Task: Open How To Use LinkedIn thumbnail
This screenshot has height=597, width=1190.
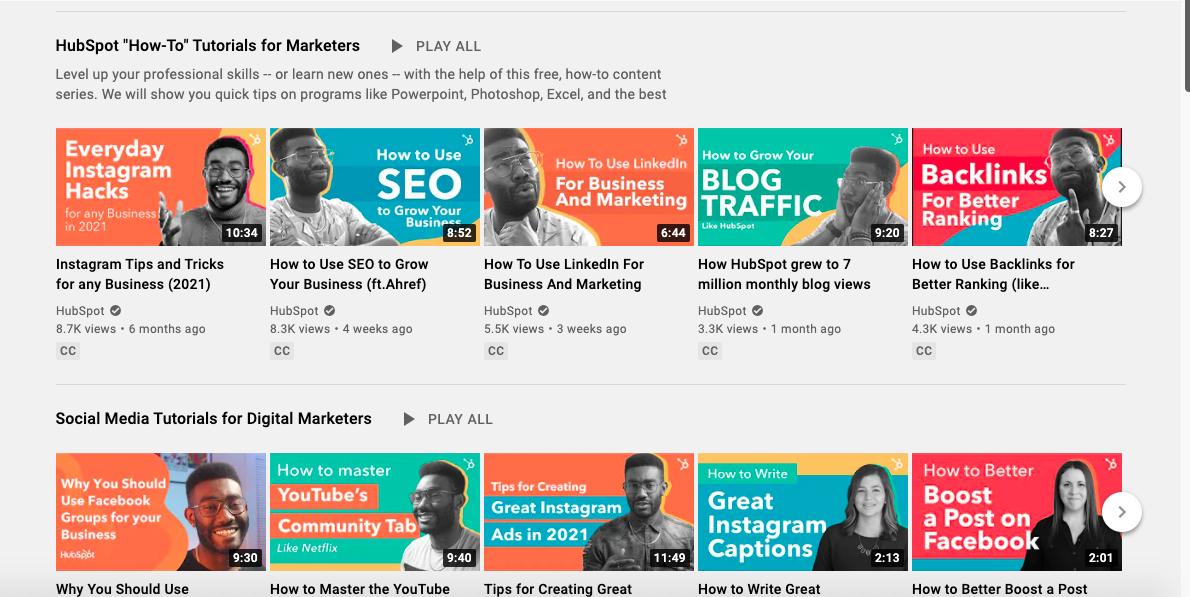Action: [x=589, y=187]
